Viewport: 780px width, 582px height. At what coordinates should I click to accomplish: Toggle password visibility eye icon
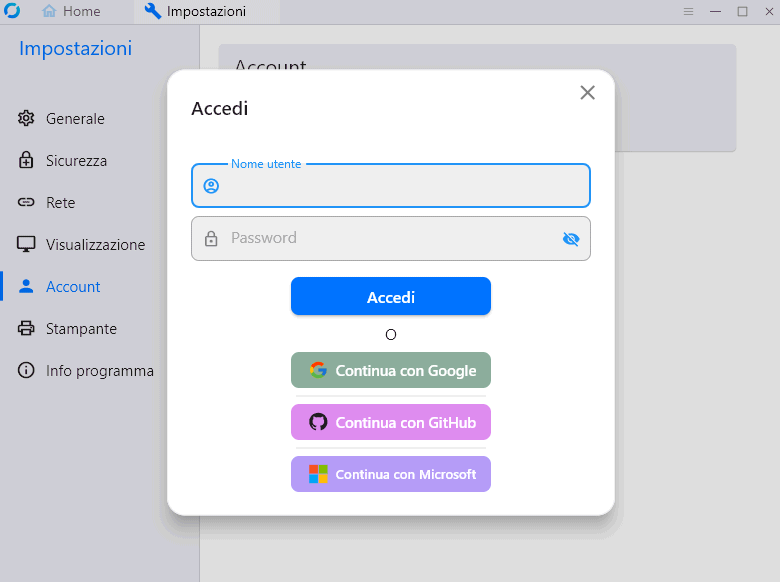(571, 239)
